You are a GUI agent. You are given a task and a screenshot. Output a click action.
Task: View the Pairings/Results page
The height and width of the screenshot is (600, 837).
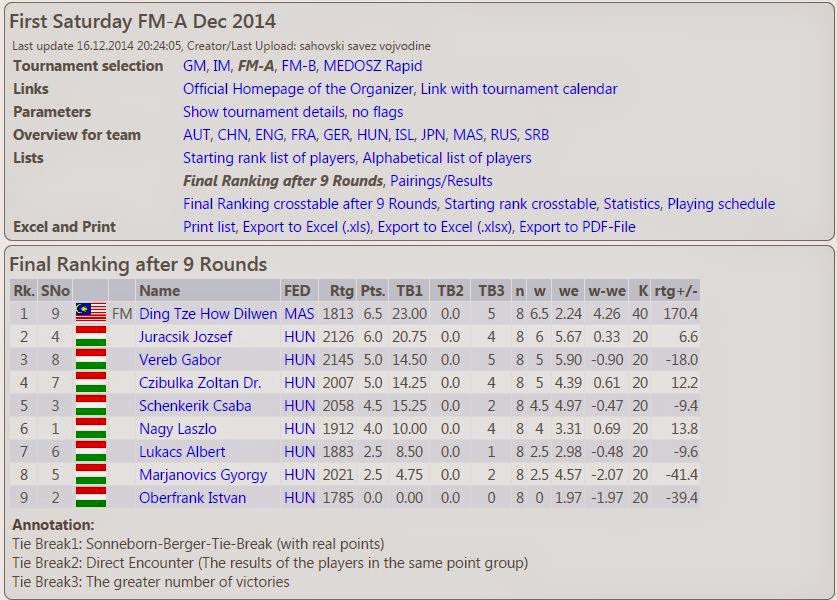441,181
